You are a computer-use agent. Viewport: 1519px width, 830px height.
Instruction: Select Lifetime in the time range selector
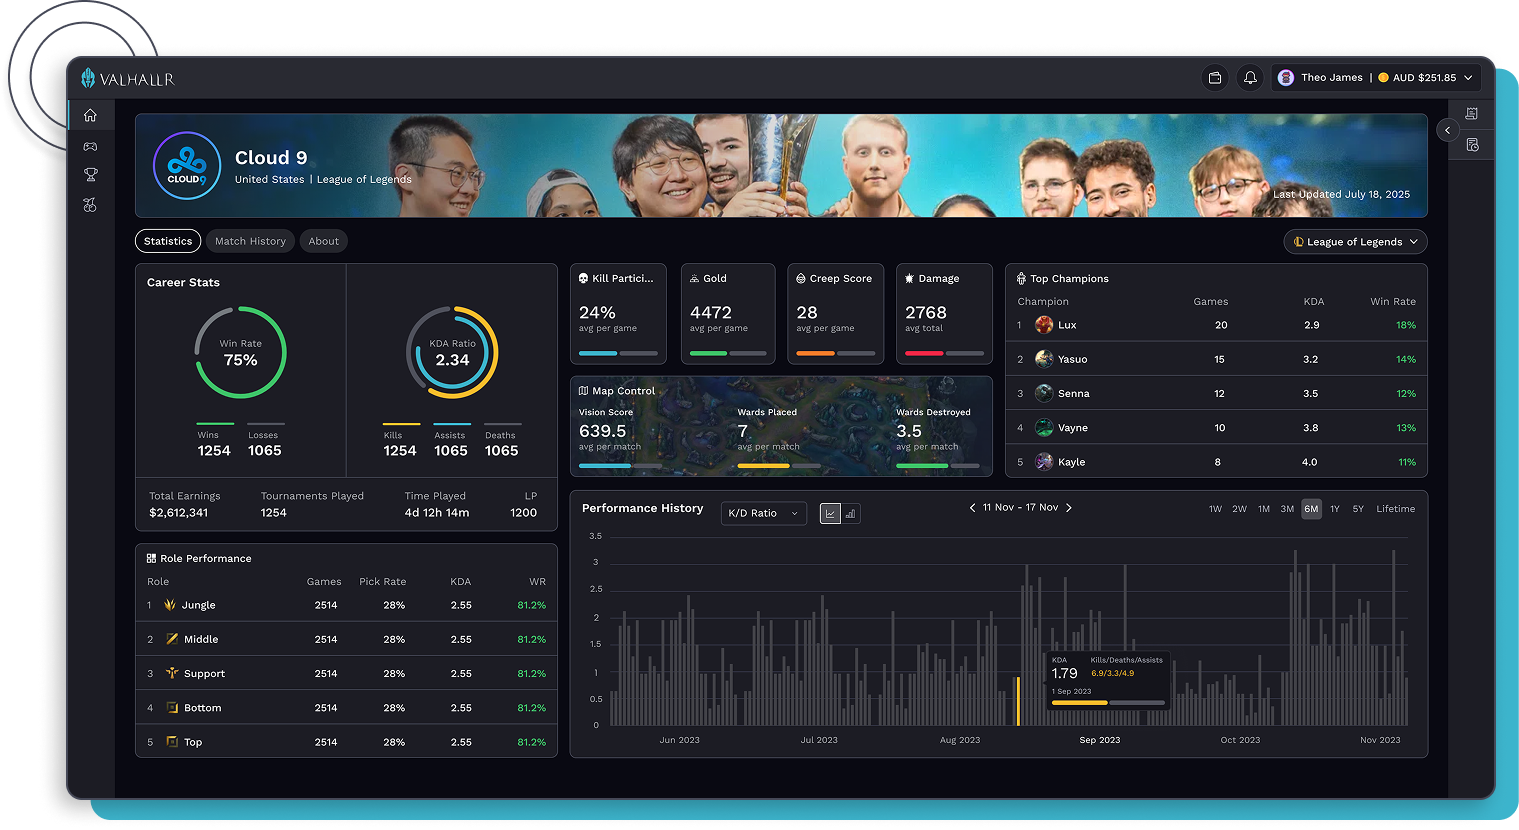coord(1395,508)
